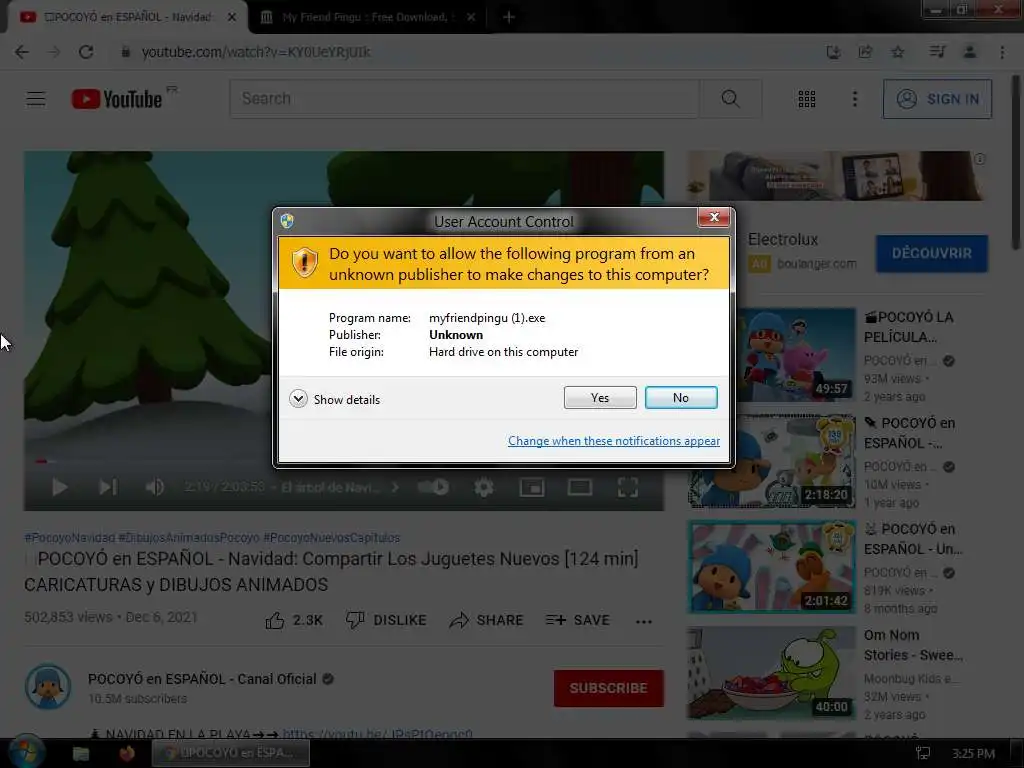Open YouTube hamburger guide menu
Image resolution: width=1024 pixels, height=768 pixels.
point(36,99)
